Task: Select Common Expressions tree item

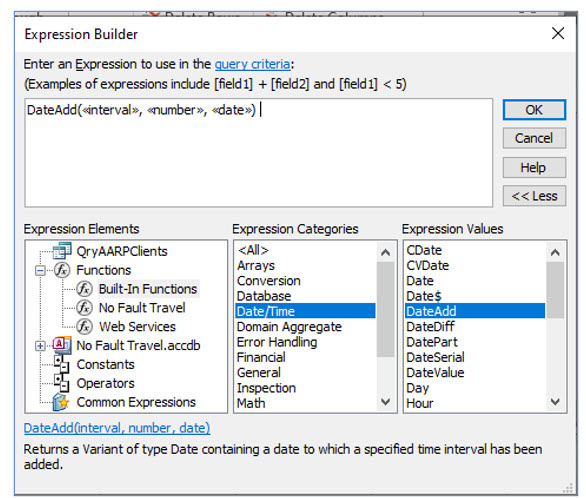Action: coord(136,402)
